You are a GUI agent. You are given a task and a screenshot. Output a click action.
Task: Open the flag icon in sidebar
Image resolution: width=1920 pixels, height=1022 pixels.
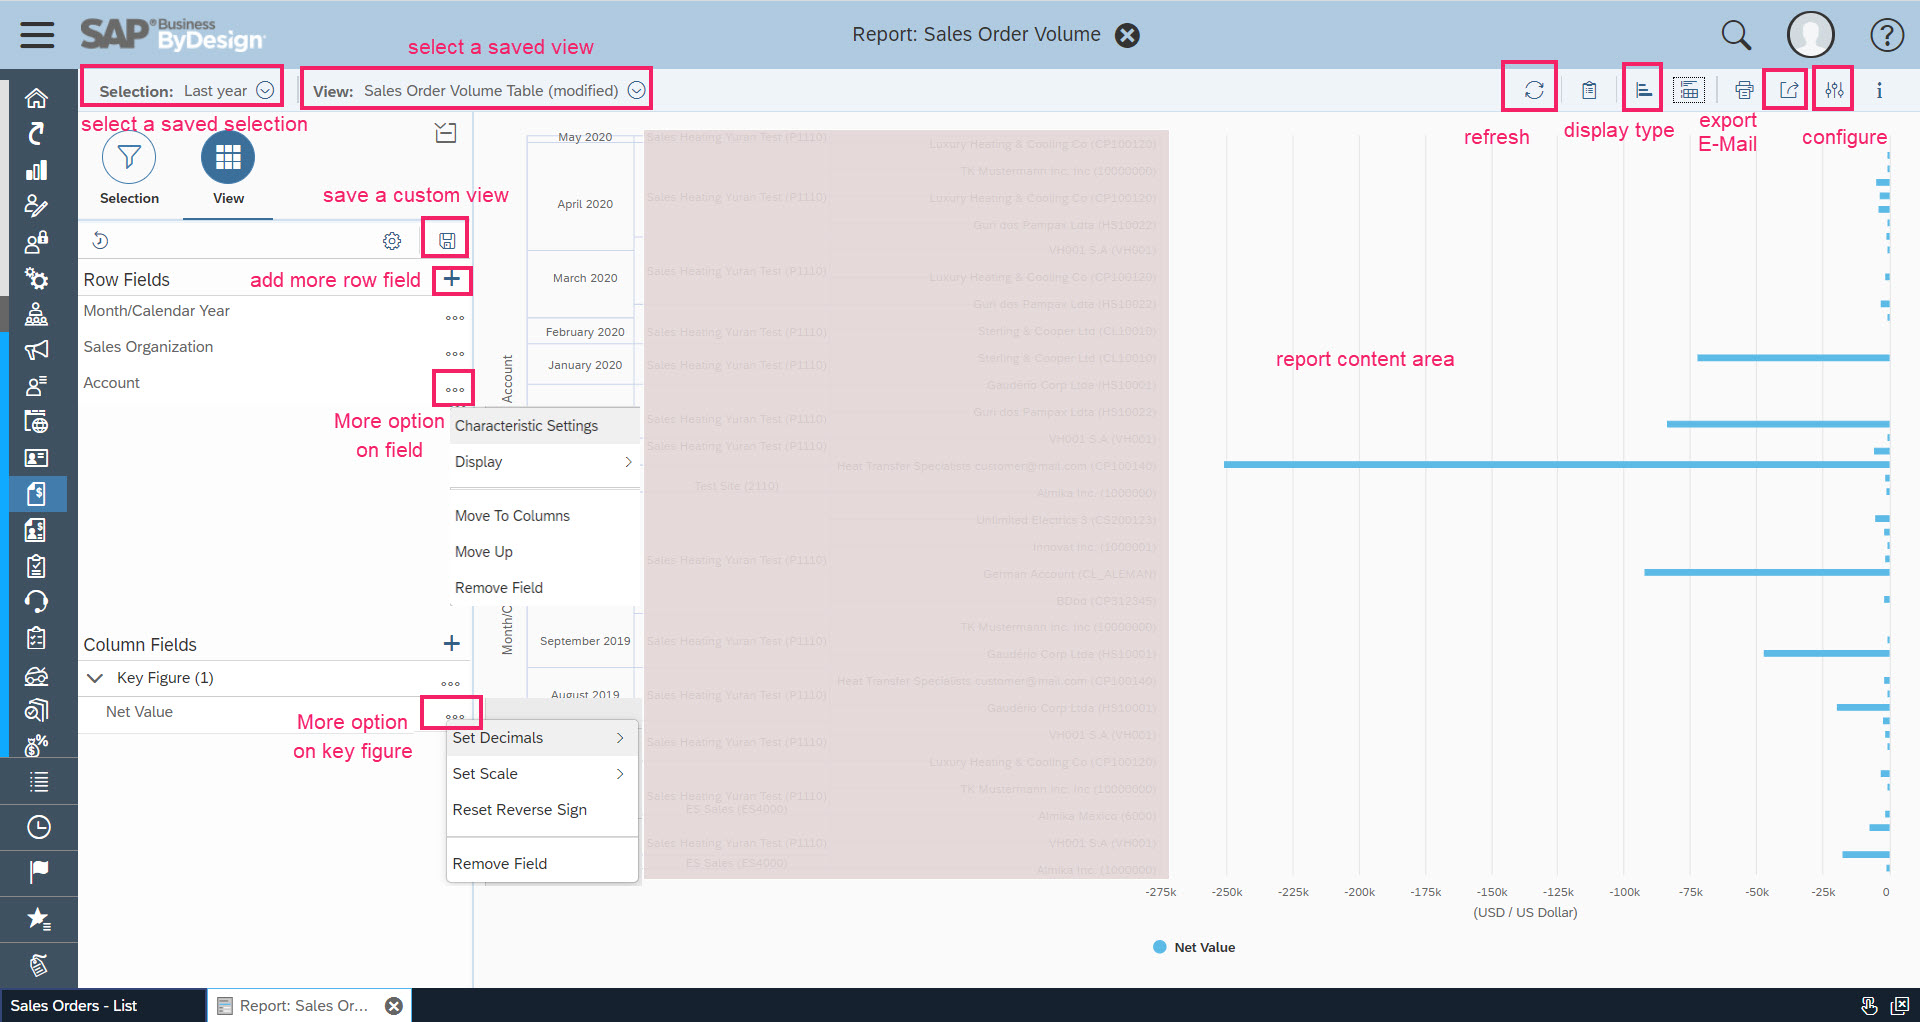[38, 872]
